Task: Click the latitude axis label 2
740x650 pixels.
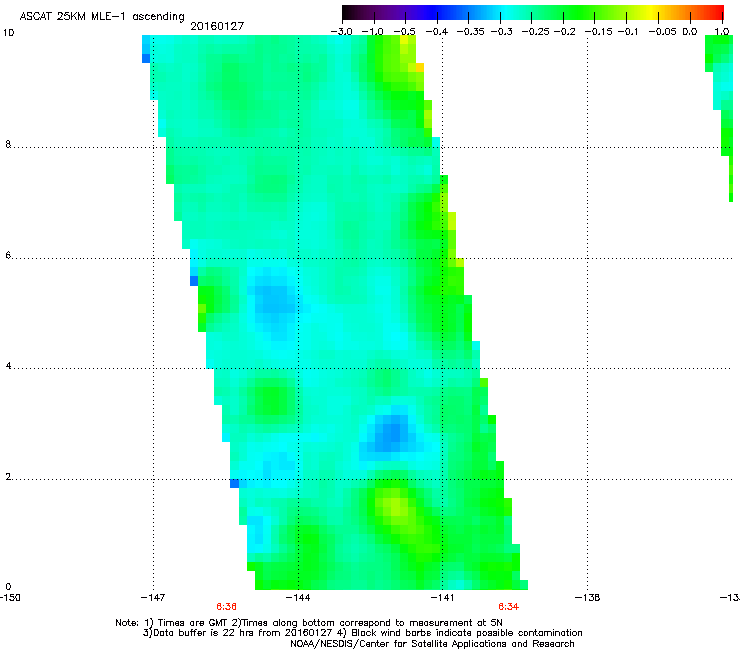Action: (8, 477)
